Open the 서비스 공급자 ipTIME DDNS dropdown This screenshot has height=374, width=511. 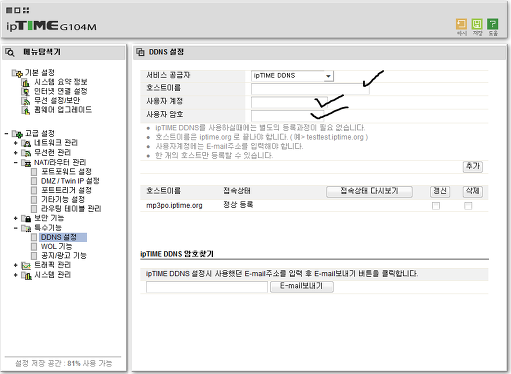(292, 76)
